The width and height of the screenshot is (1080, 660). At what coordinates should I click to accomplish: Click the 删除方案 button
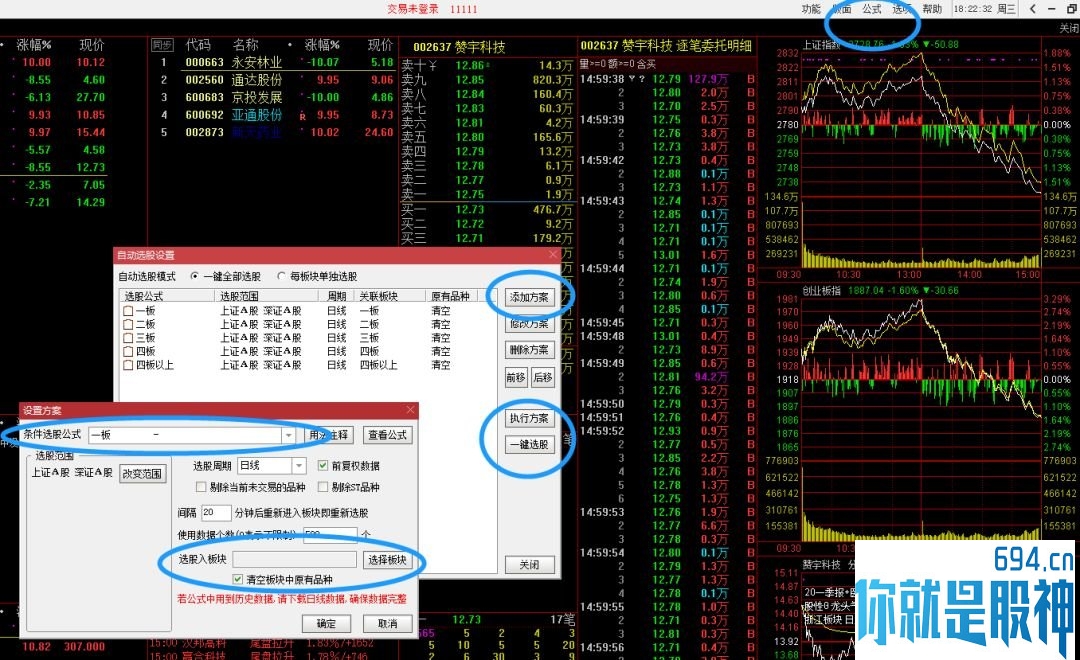pos(529,350)
